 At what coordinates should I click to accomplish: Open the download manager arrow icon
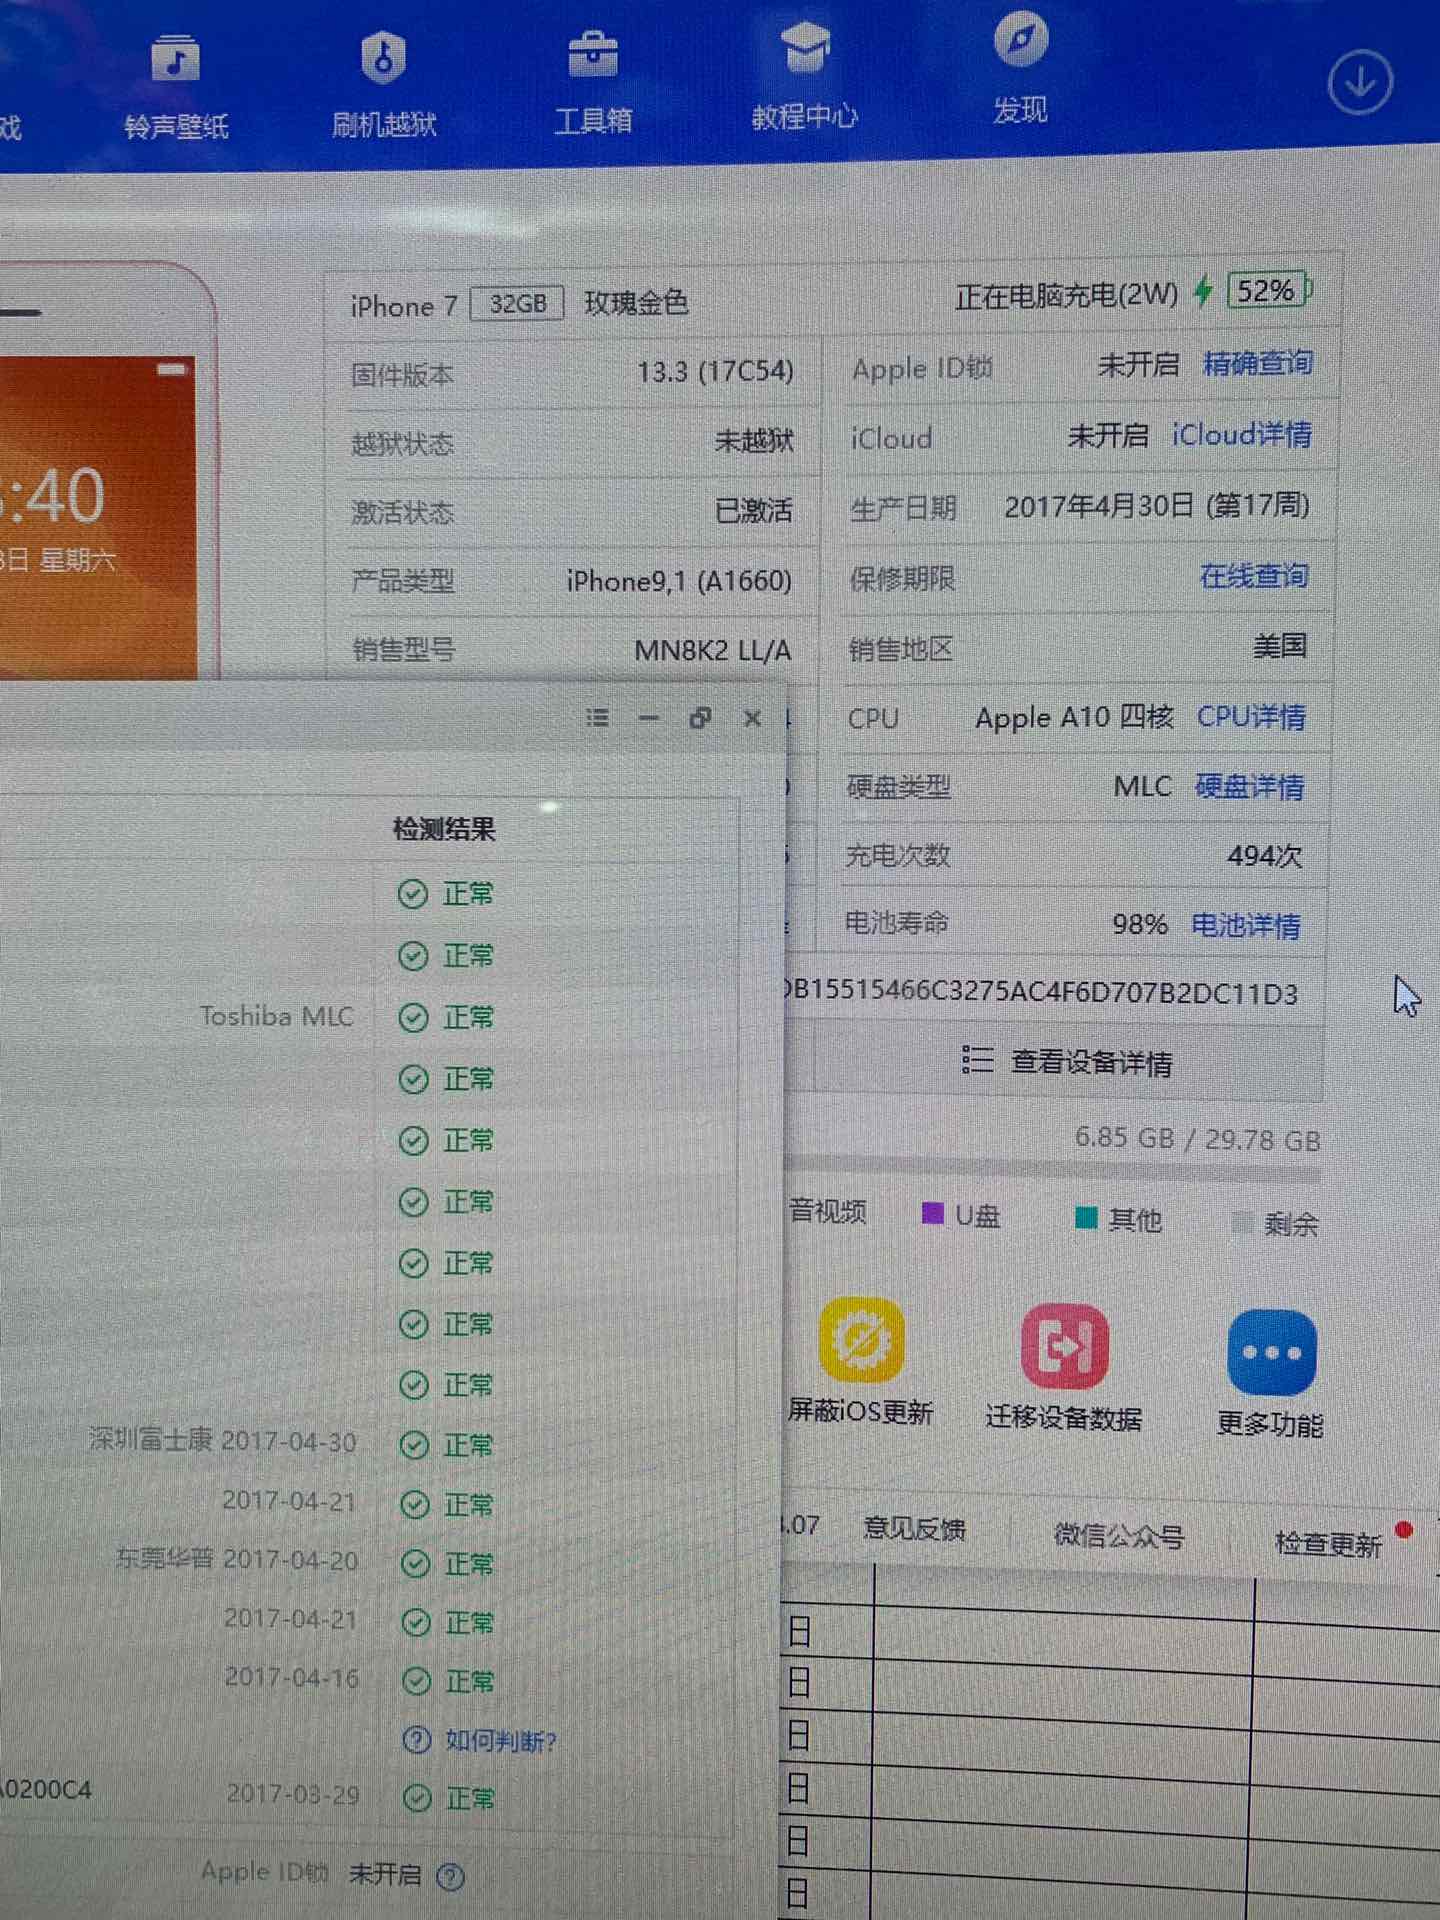coord(1360,82)
